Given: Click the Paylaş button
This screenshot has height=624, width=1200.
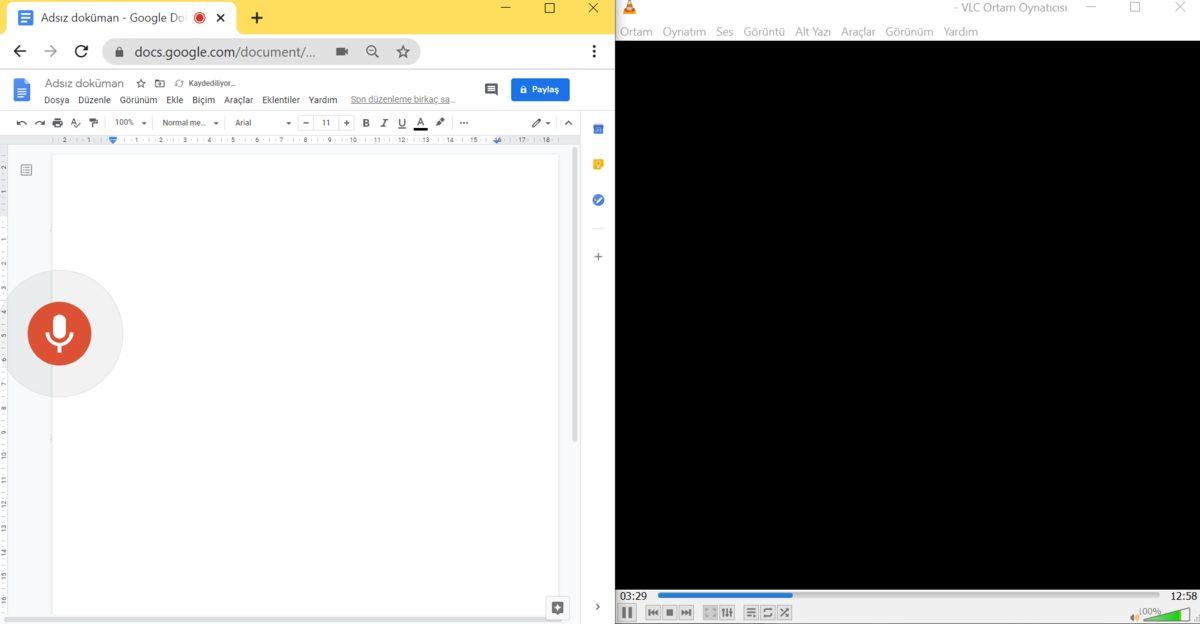Looking at the screenshot, I should (540, 89).
